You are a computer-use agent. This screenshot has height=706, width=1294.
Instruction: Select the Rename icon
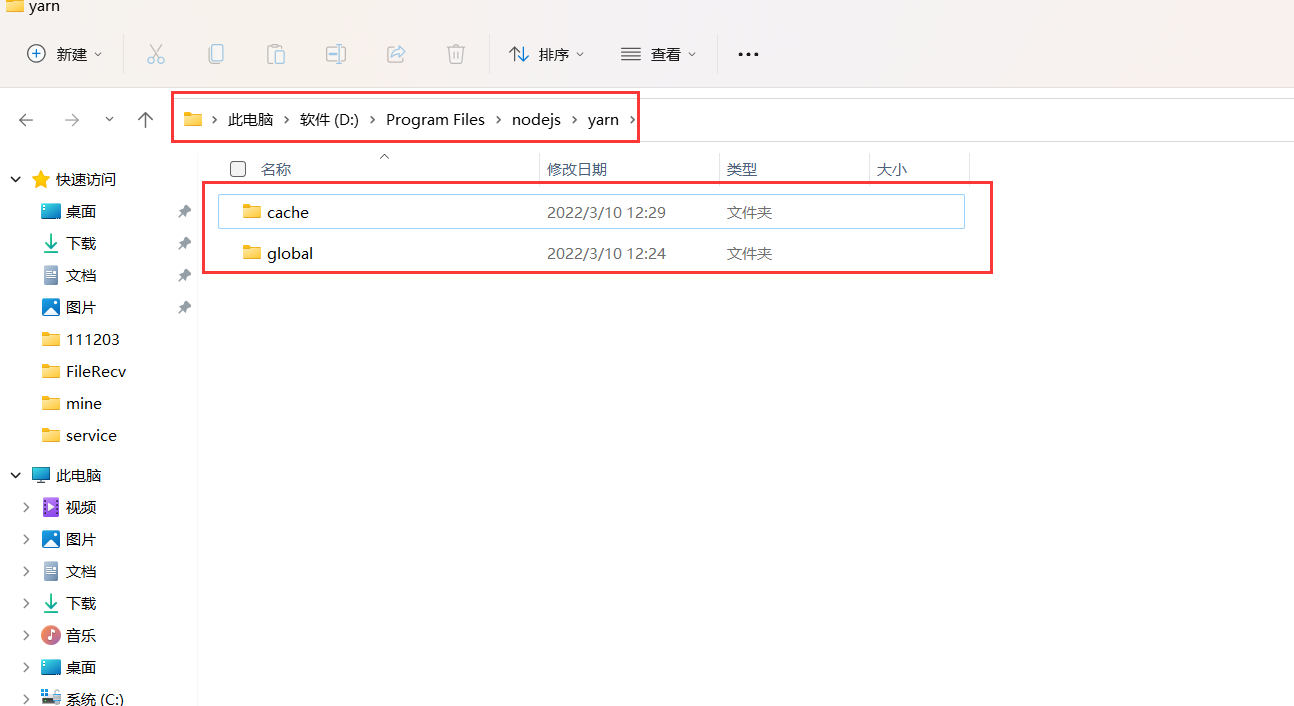pos(336,54)
